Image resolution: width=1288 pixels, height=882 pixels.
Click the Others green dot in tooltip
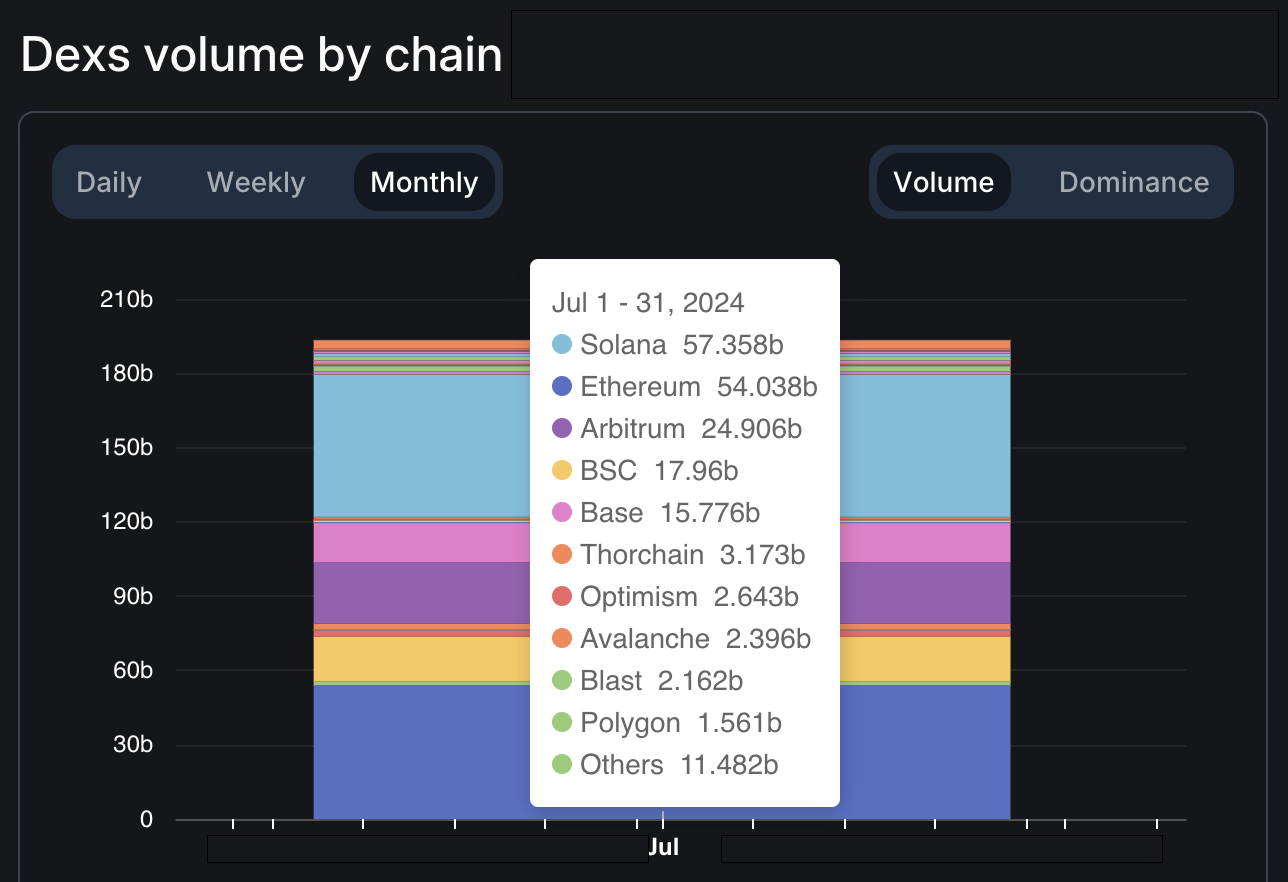click(x=562, y=765)
